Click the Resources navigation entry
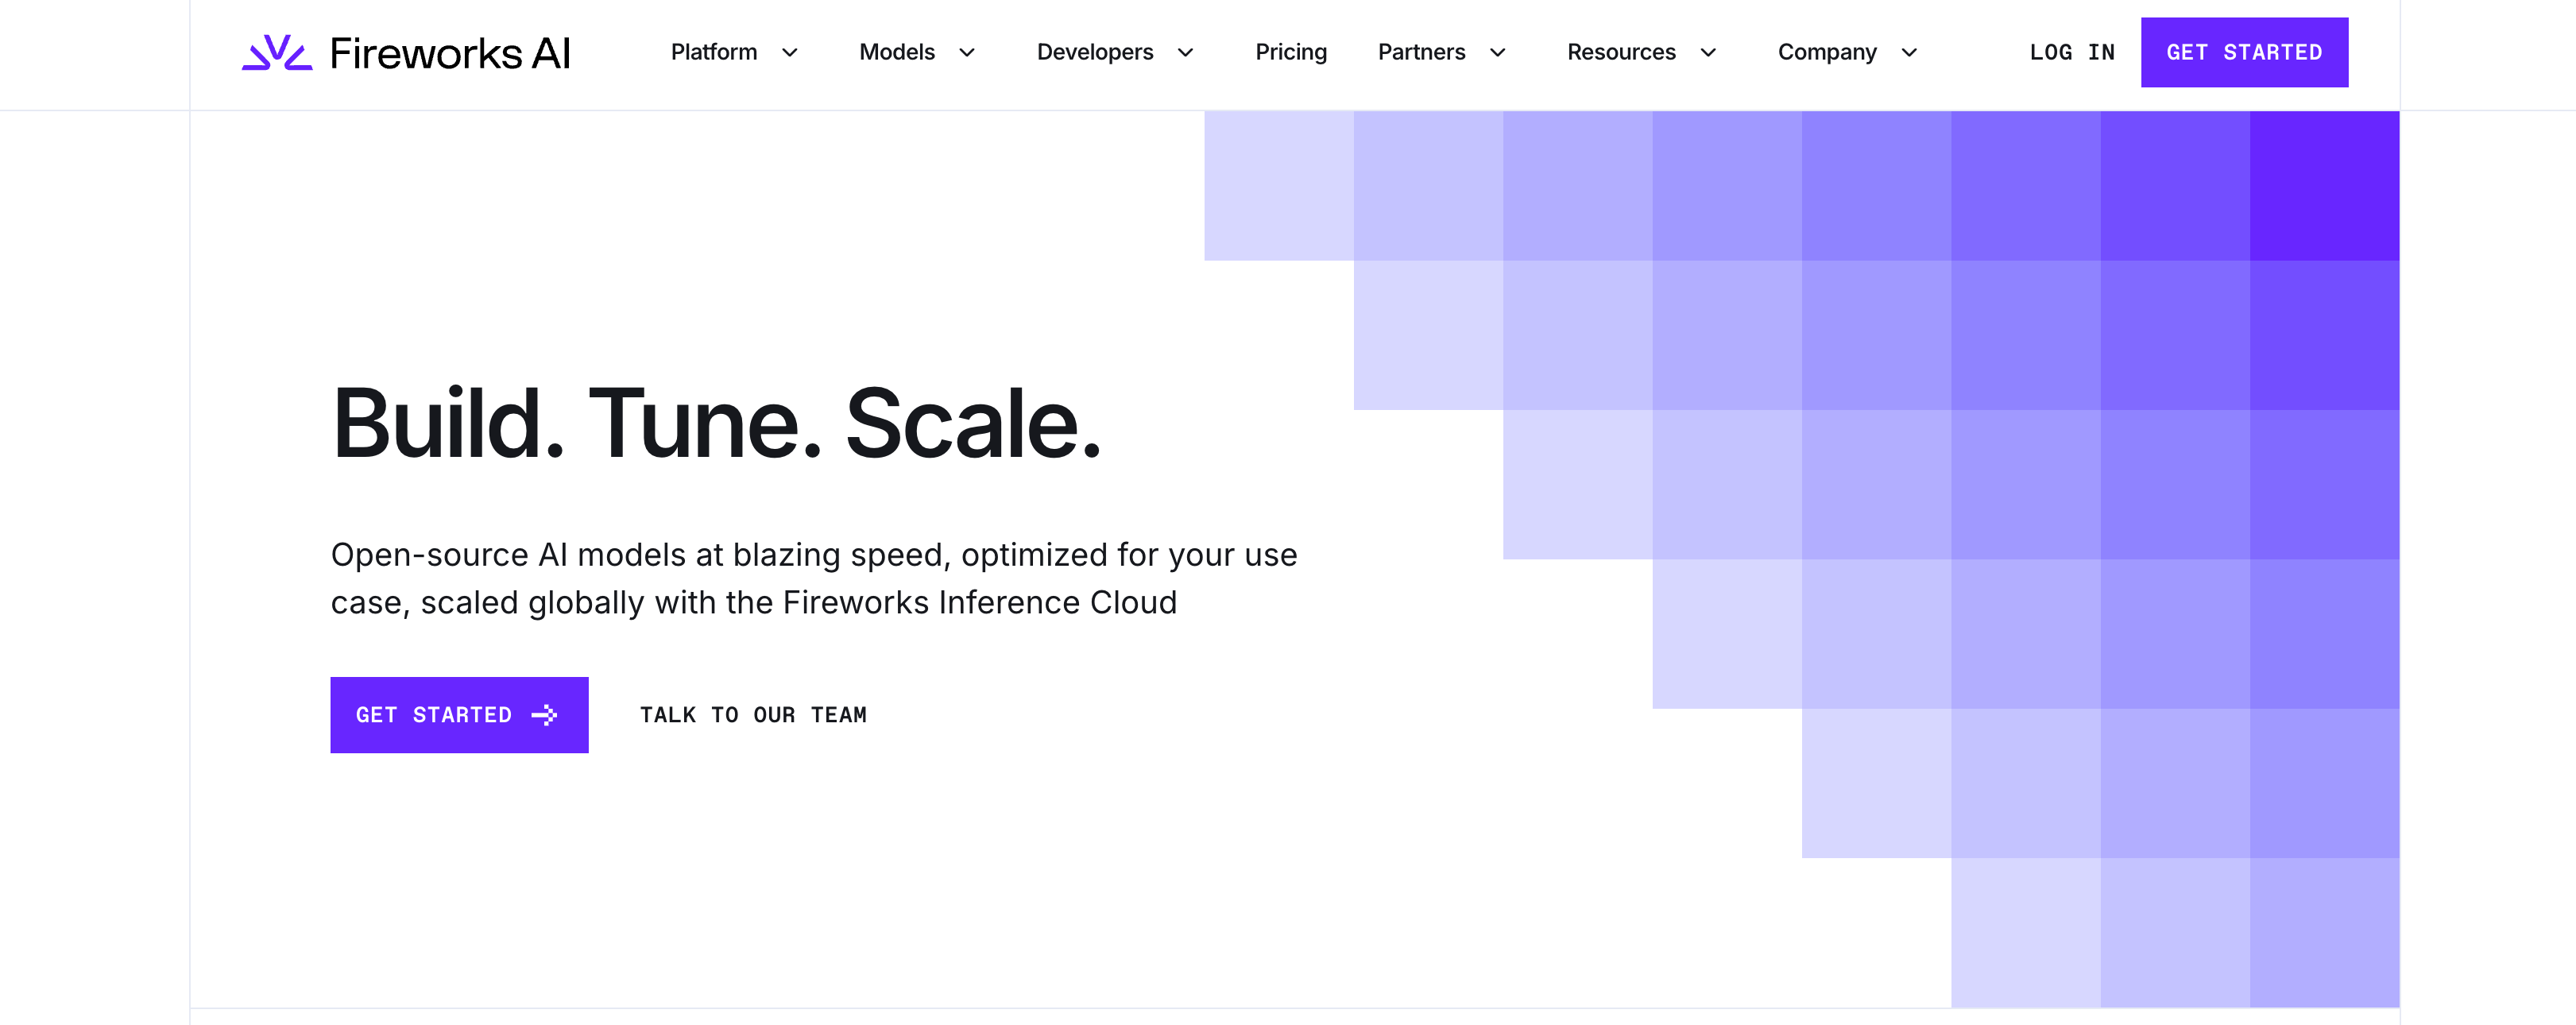This screenshot has height=1025, width=2576. point(1621,52)
